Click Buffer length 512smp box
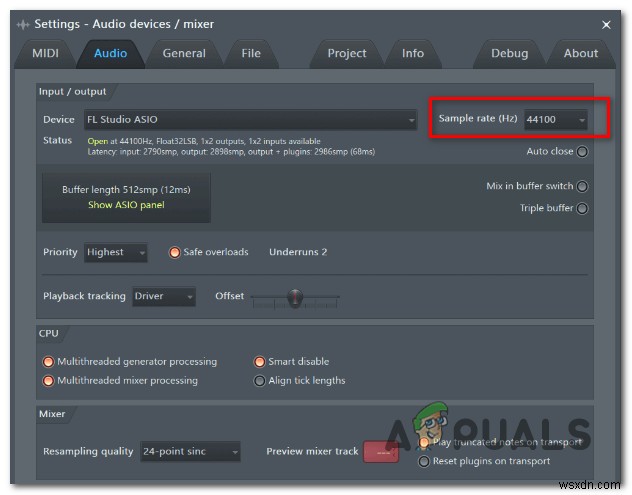632x495 pixels. pos(126,198)
